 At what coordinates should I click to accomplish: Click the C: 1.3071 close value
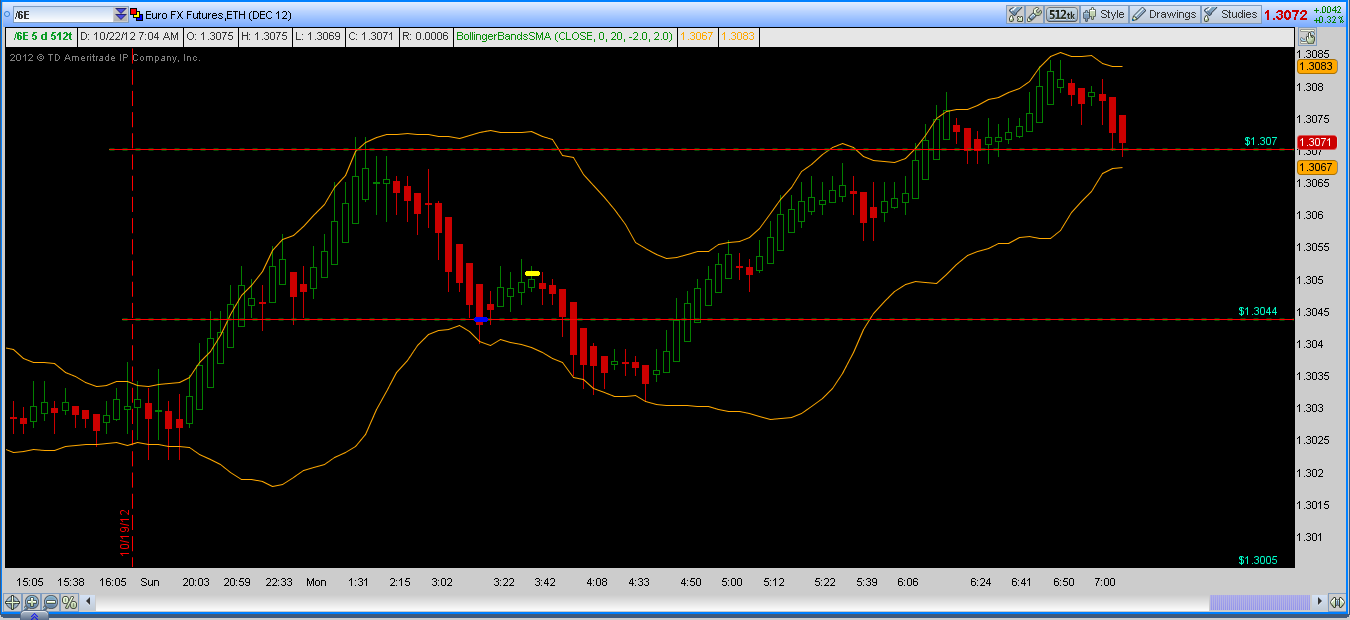click(372, 36)
